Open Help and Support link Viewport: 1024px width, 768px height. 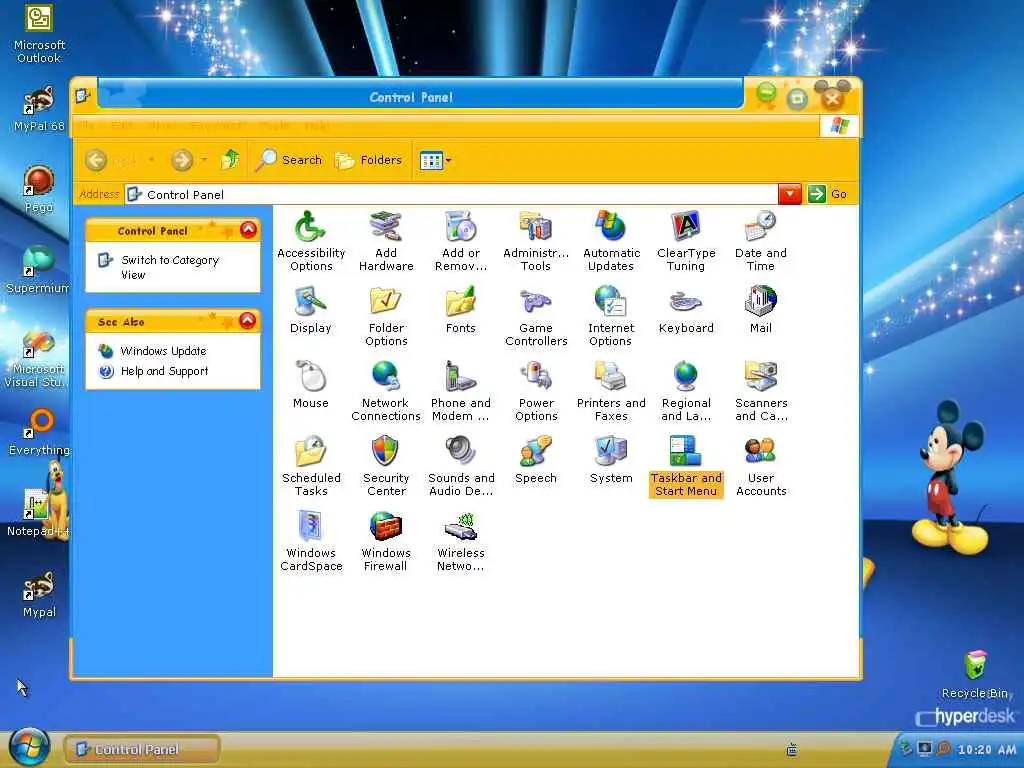click(164, 371)
